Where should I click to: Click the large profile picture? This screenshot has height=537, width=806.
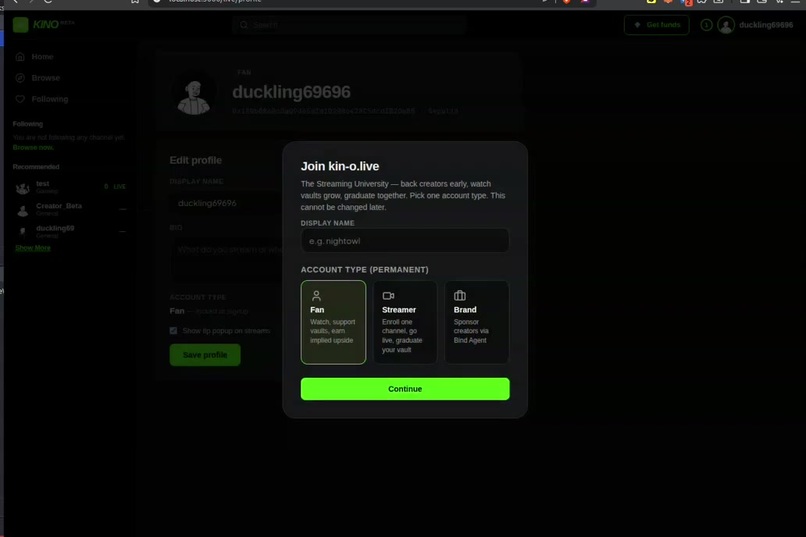tap(194, 96)
